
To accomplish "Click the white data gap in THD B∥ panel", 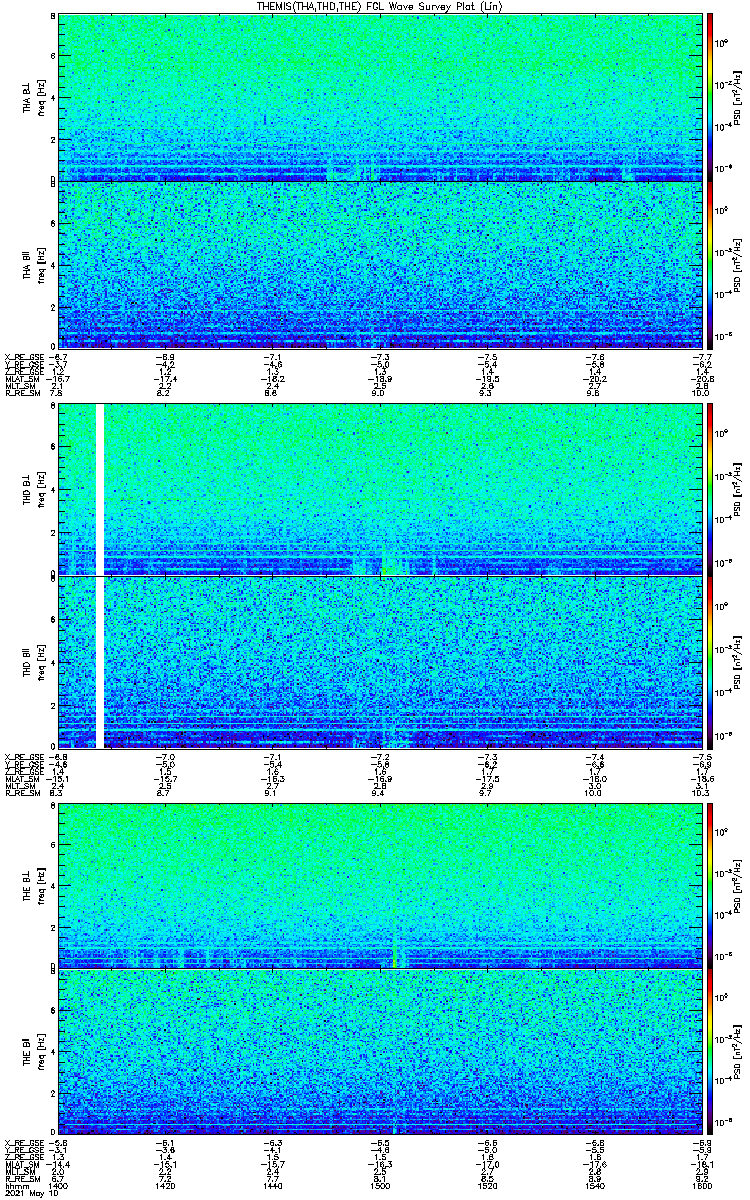I will click(x=100, y=662).
